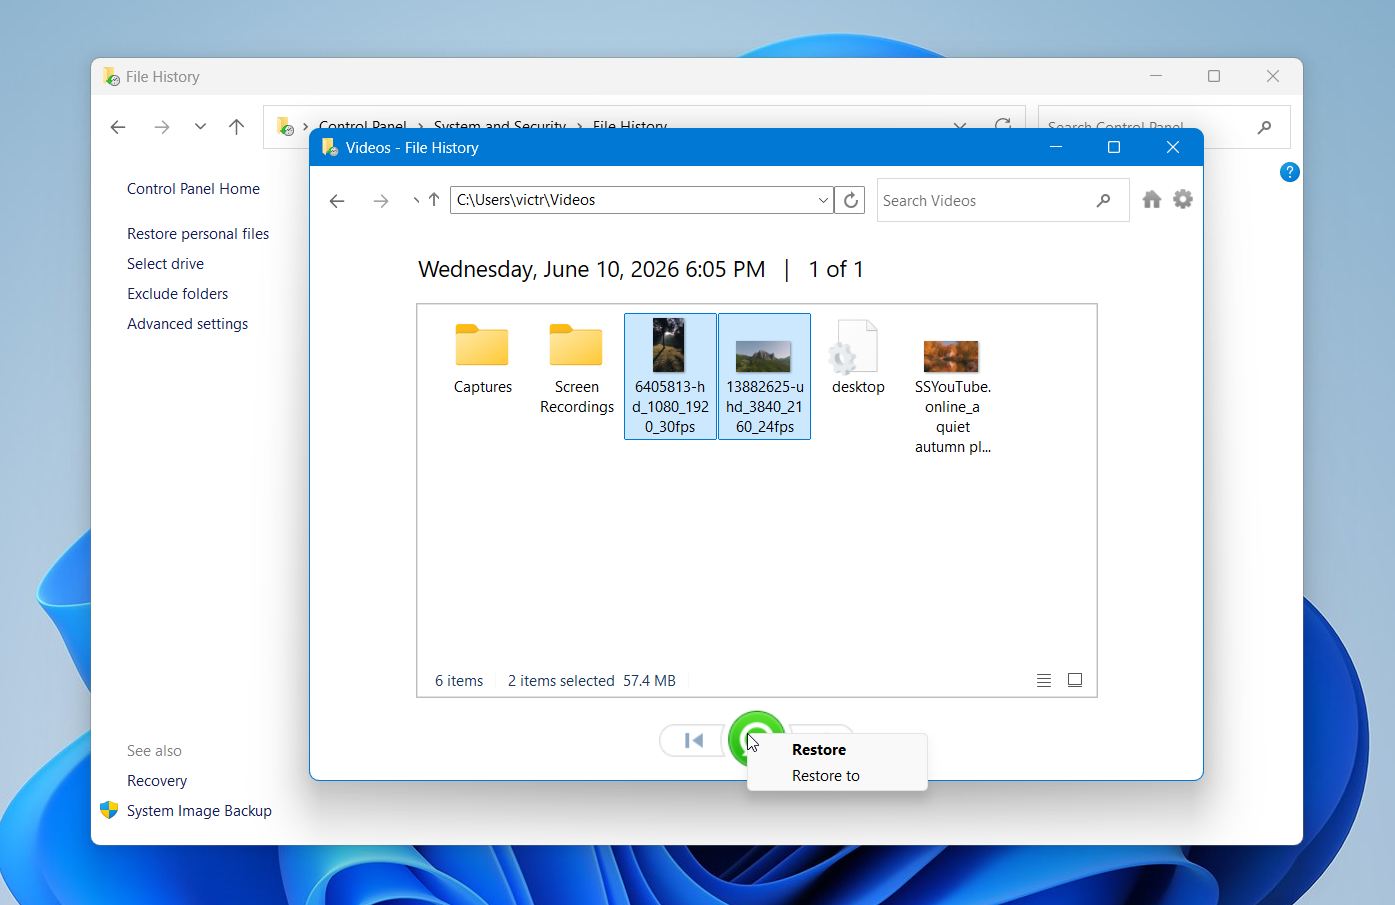Go up one folder level in Videos window
The image size is (1395, 905).
click(434, 200)
